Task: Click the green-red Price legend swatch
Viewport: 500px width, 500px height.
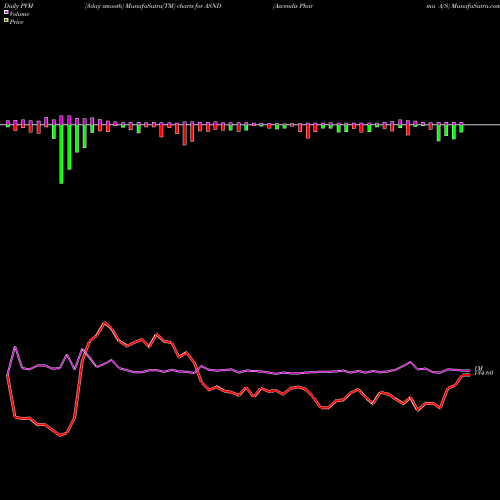Action: coord(6,21)
